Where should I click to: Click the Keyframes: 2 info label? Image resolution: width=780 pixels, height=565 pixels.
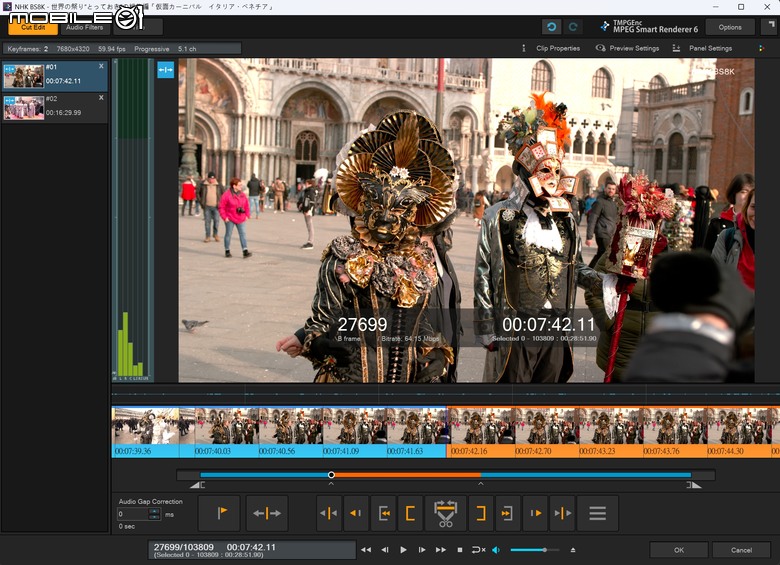27,49
